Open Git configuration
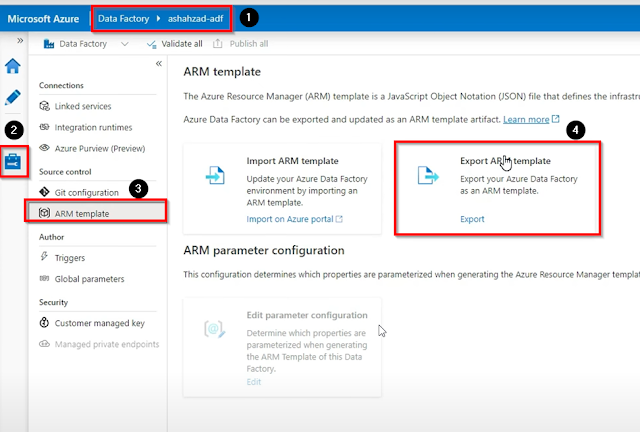Viewport: 640px width, 432px height. pos(87,193)
